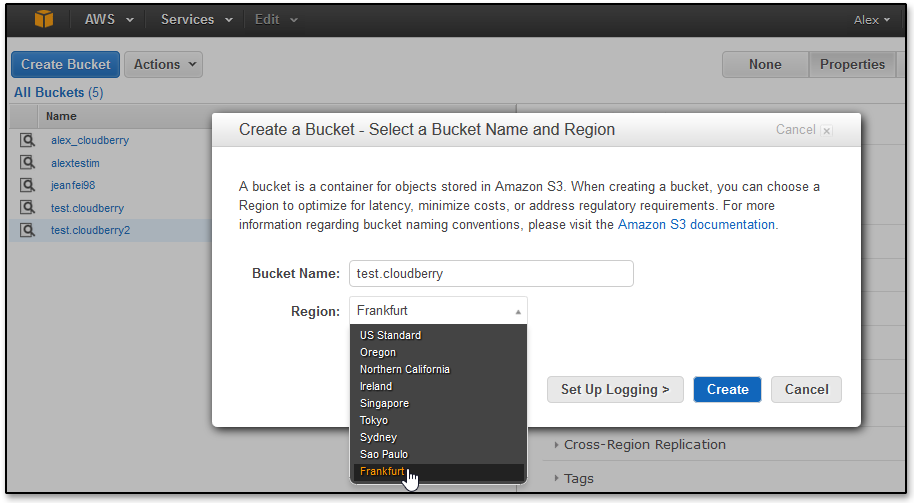Click magnifier icon beside test.cloudberry bucket

(27, 208)
